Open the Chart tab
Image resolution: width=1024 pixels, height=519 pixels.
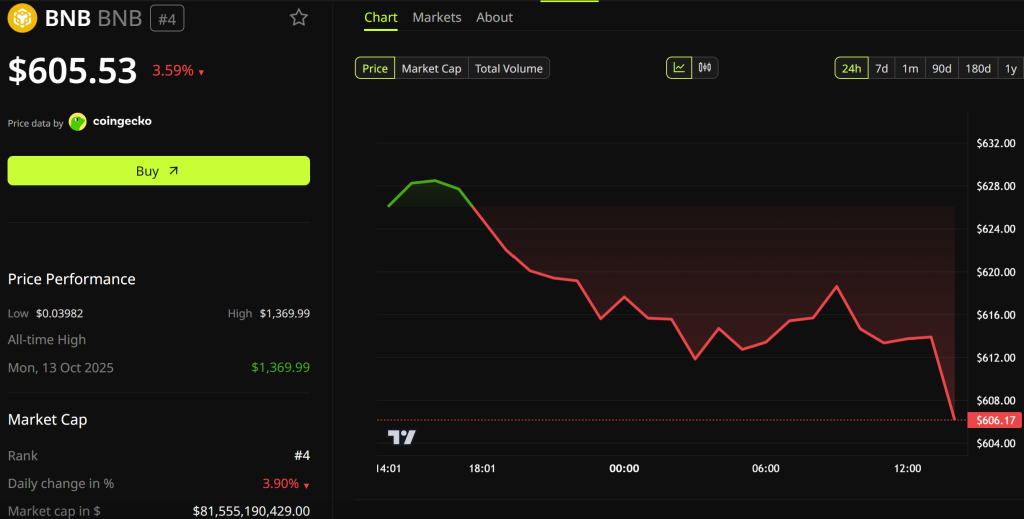[381, 18]
